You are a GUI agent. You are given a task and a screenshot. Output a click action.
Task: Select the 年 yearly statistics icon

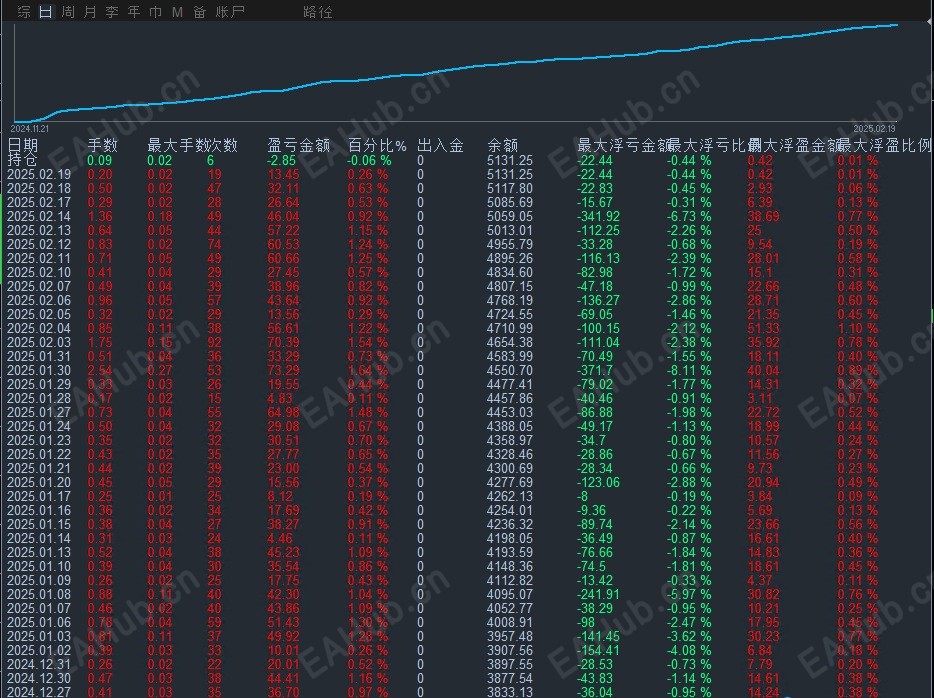click(133, 13)
